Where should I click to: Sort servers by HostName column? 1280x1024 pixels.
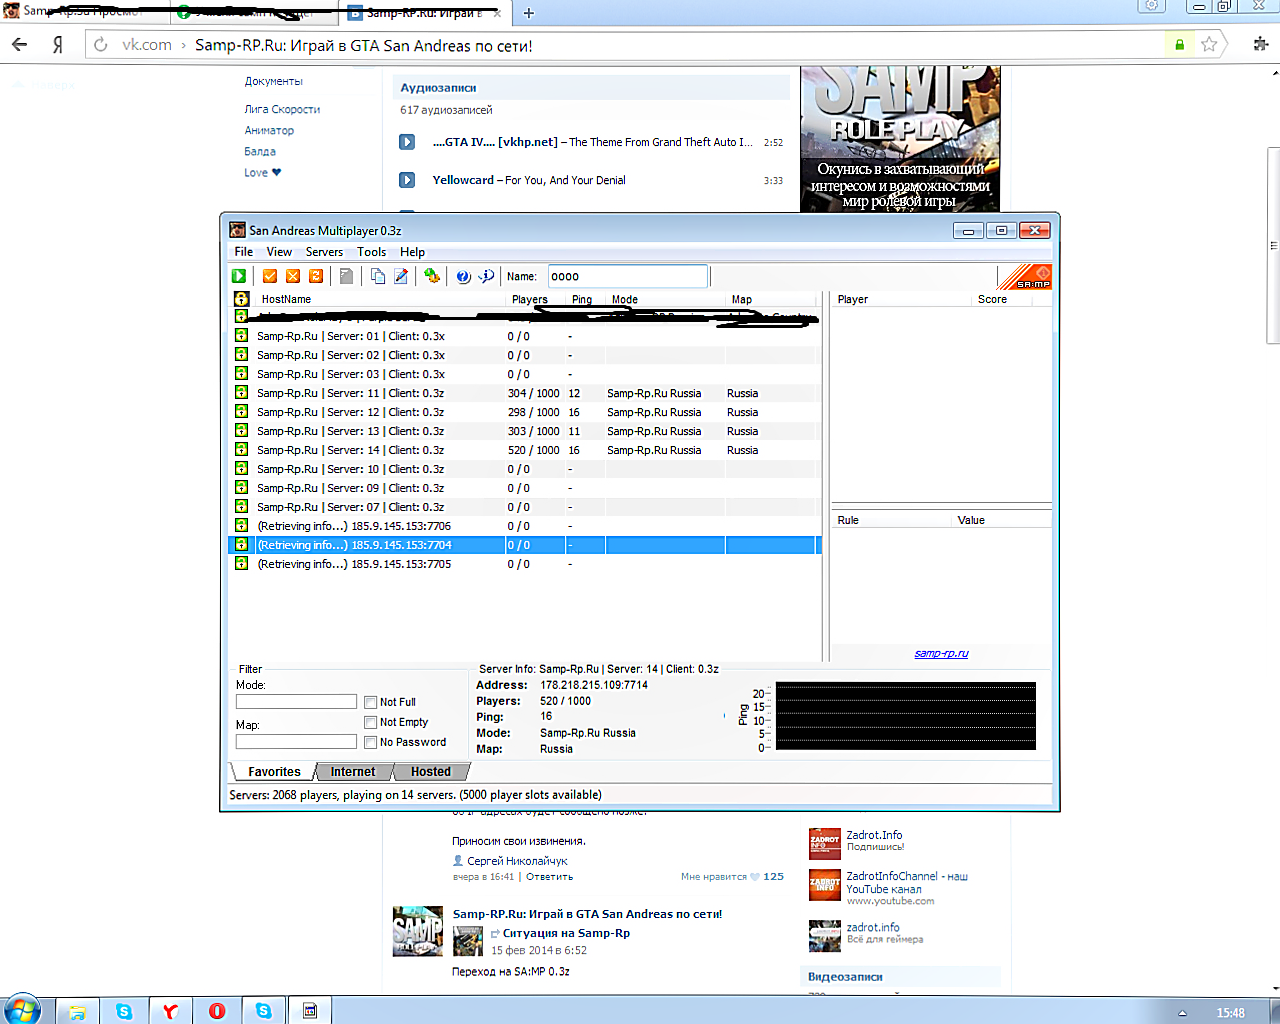pyautogui.click(x=380, y=299)
